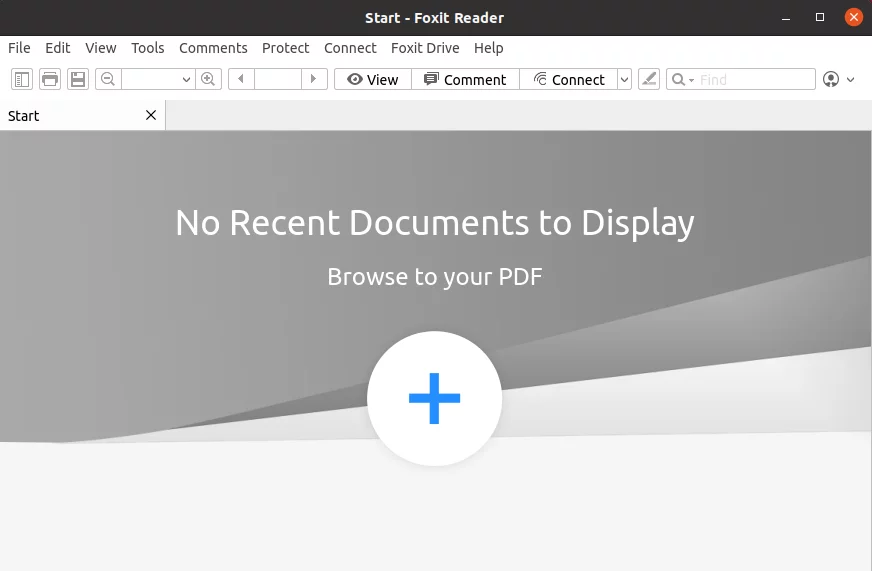The image size is (872, 571).
Task: Click the blue plus open PDF button
Action: click(434, 399)
